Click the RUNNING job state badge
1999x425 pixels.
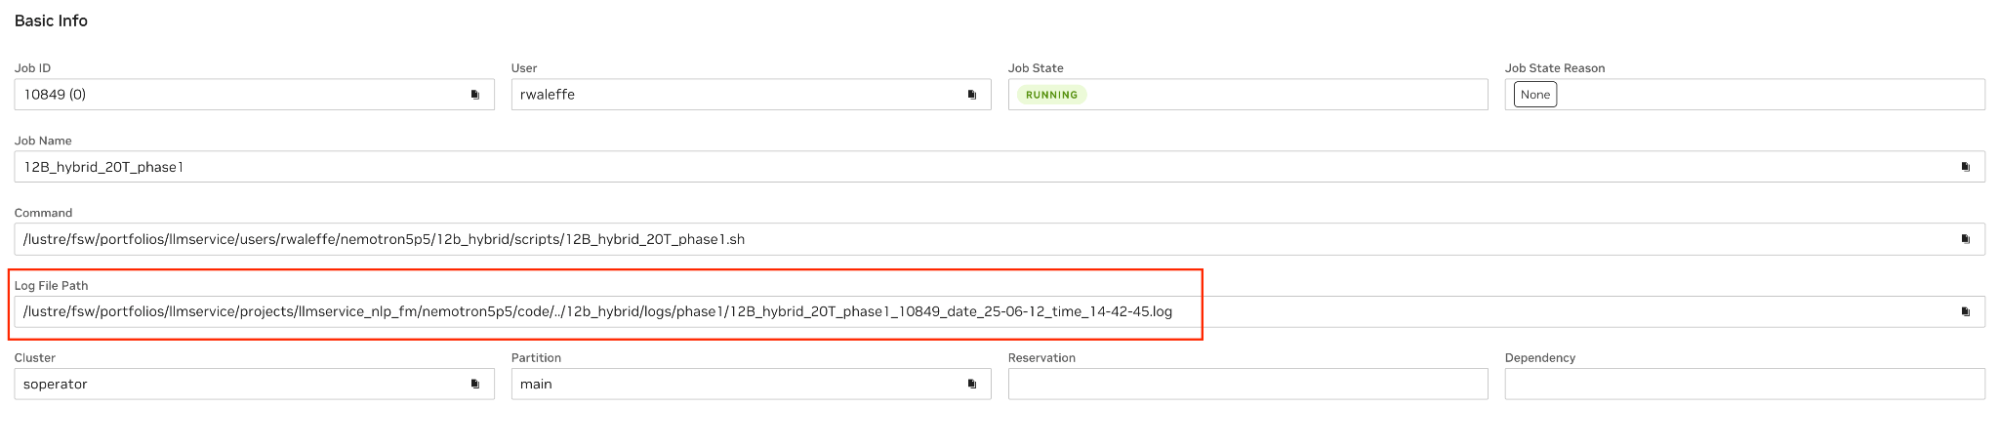(x=1051, y=95)
